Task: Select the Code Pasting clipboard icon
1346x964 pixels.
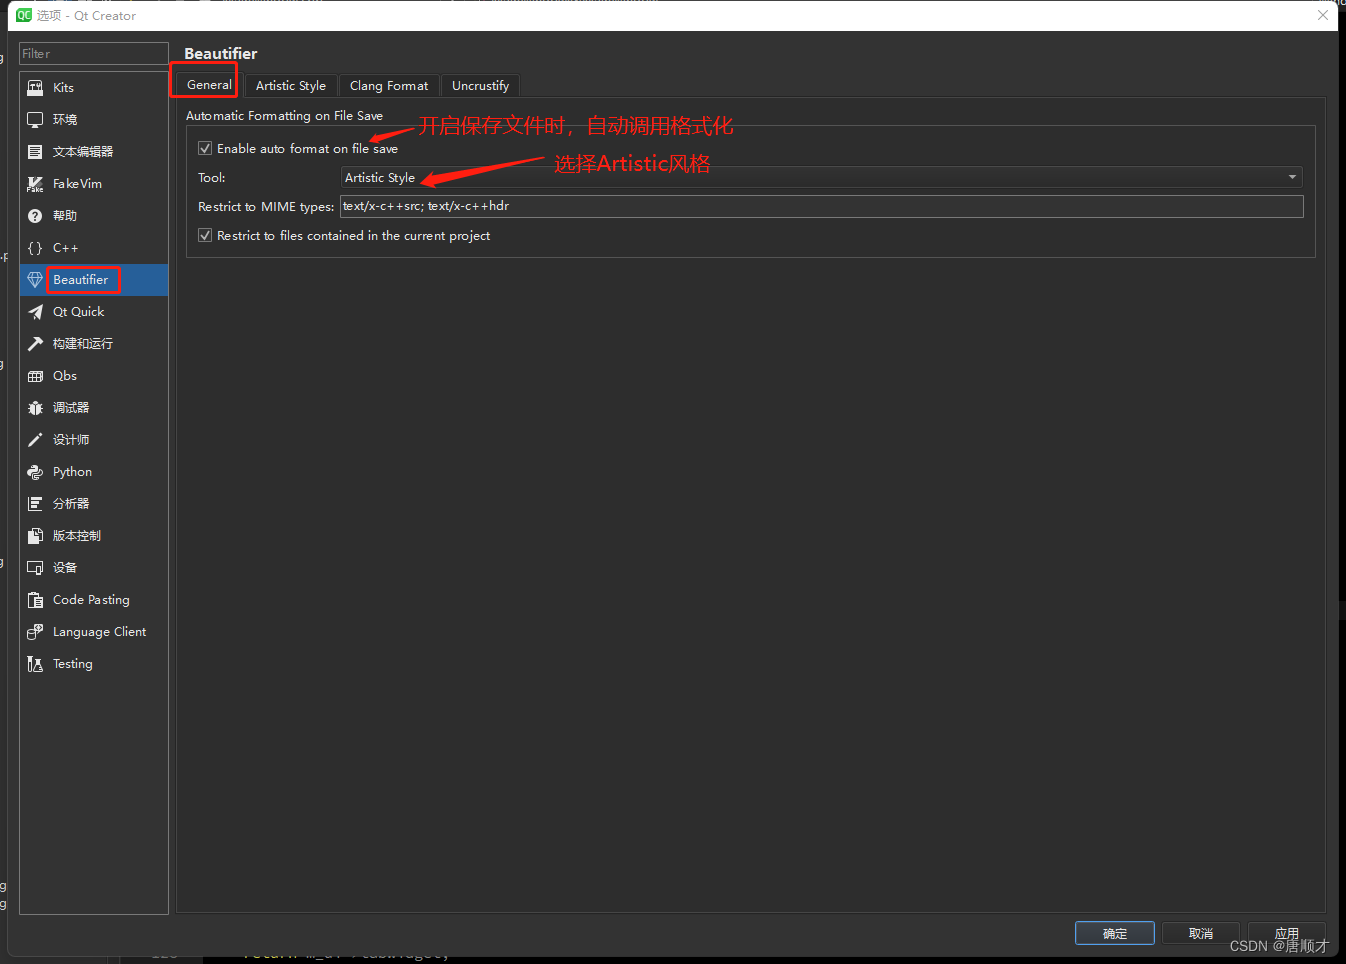Action: coord(35,600)
